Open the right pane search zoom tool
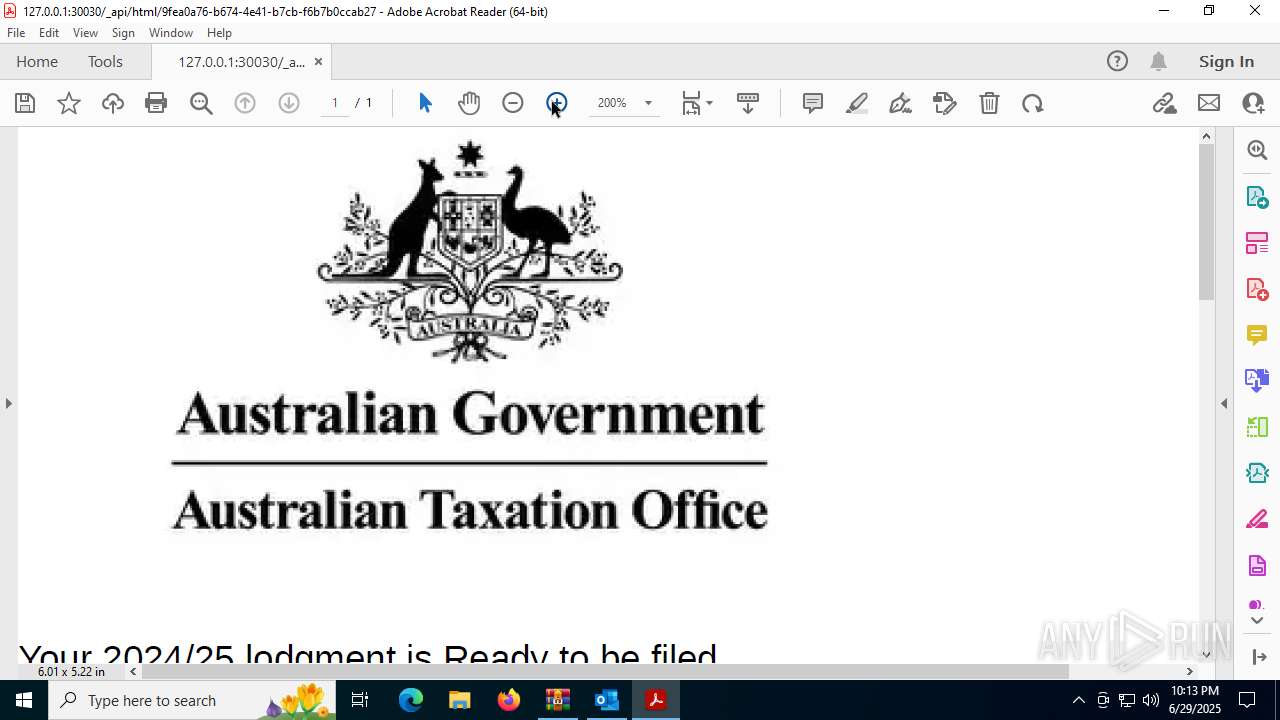 click(1257, 150)
